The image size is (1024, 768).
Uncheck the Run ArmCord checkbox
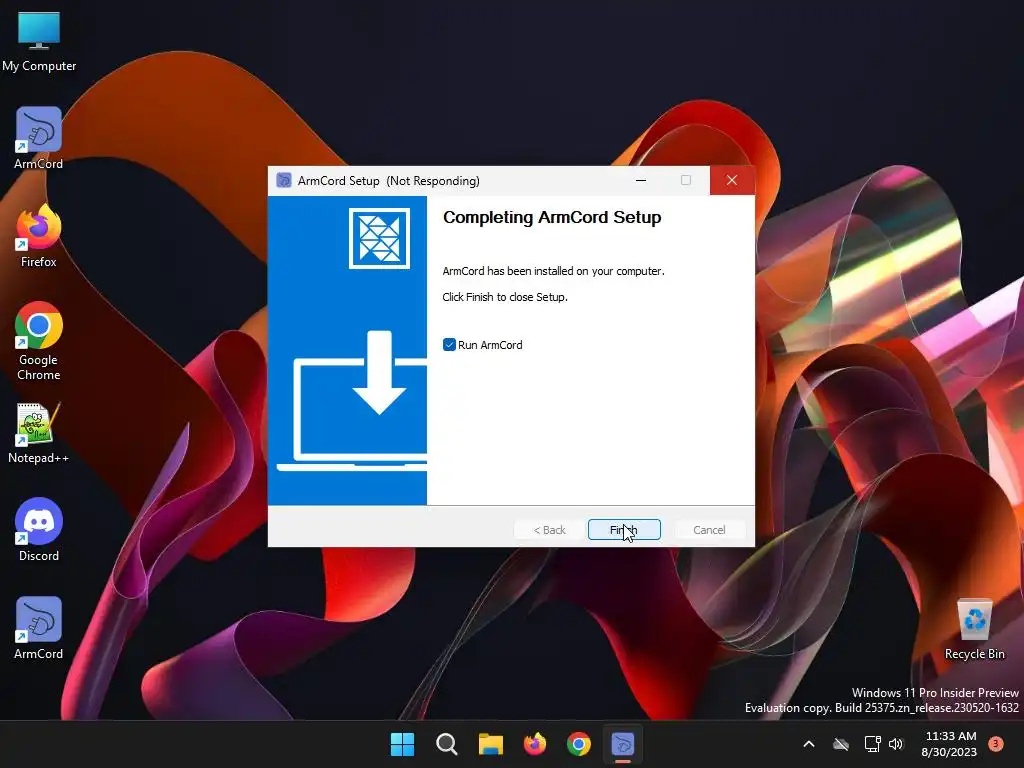[449, 345]
